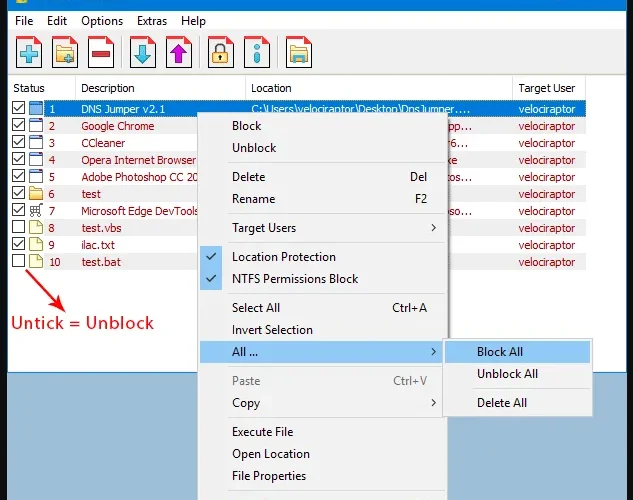Tick the test.vbs checkbox
This screenshot has width=633, height=500.
tap(18, 227)
